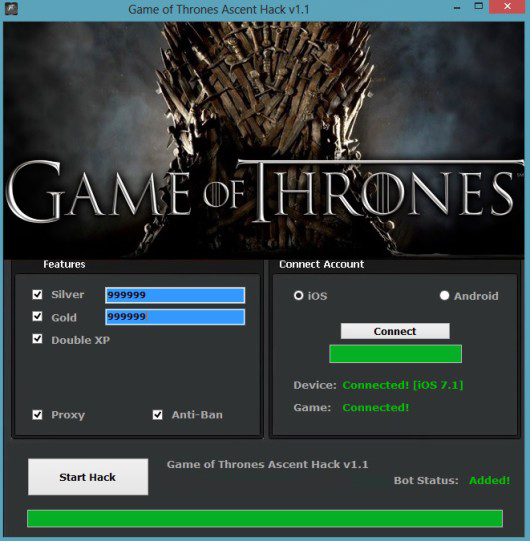Minimize the hack tool window
This screenshot has width=530, height=541.
click(457, 8)
